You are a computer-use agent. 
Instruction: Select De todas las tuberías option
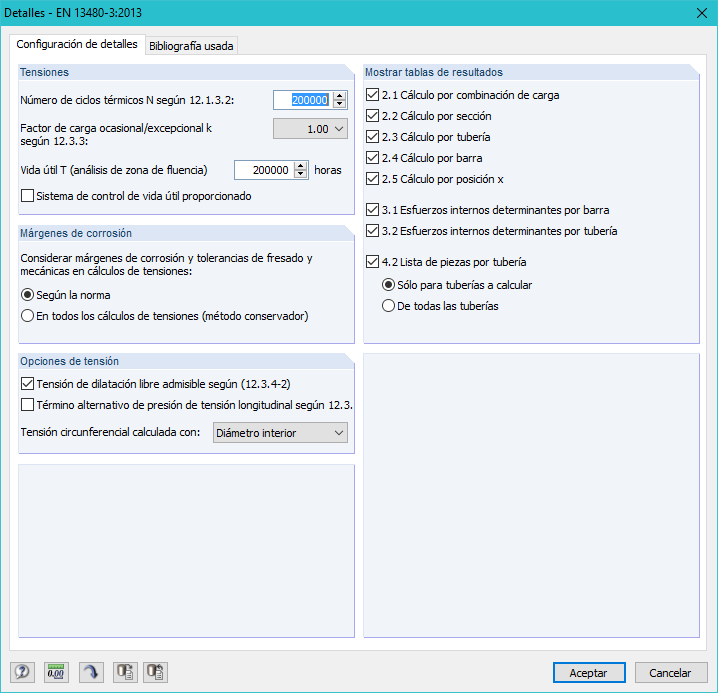[x=388, y=306]
